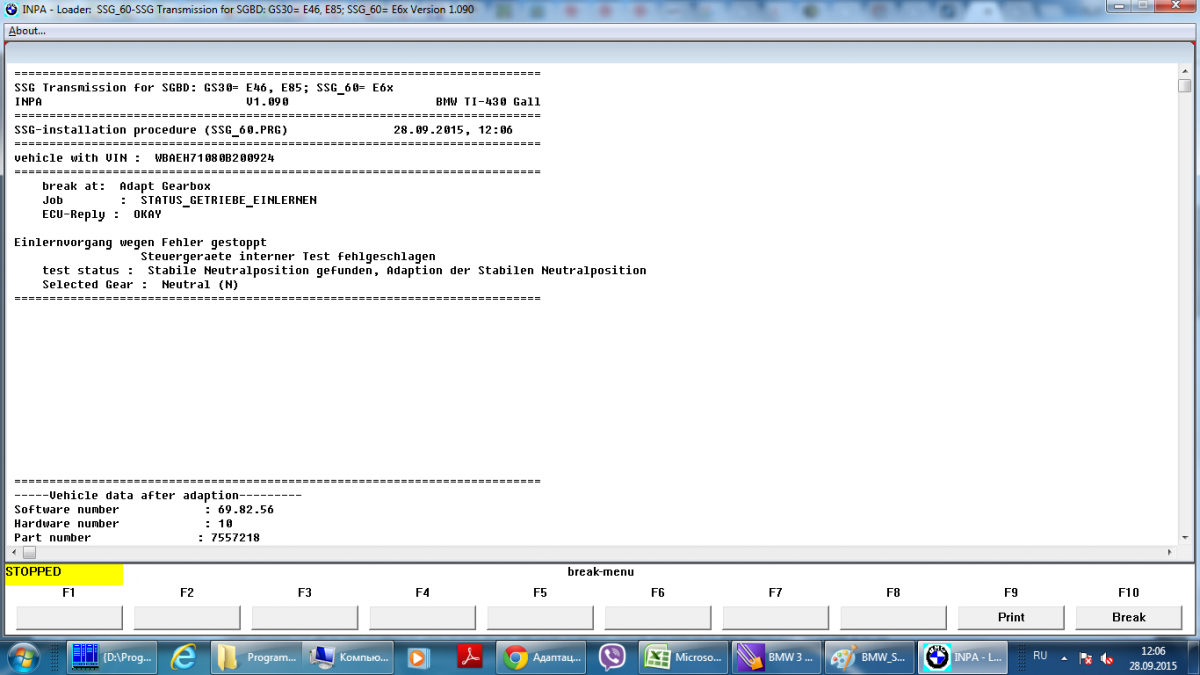
Task: Click the vertical scrollbar thumb
Action: (x=1184, y=87)
